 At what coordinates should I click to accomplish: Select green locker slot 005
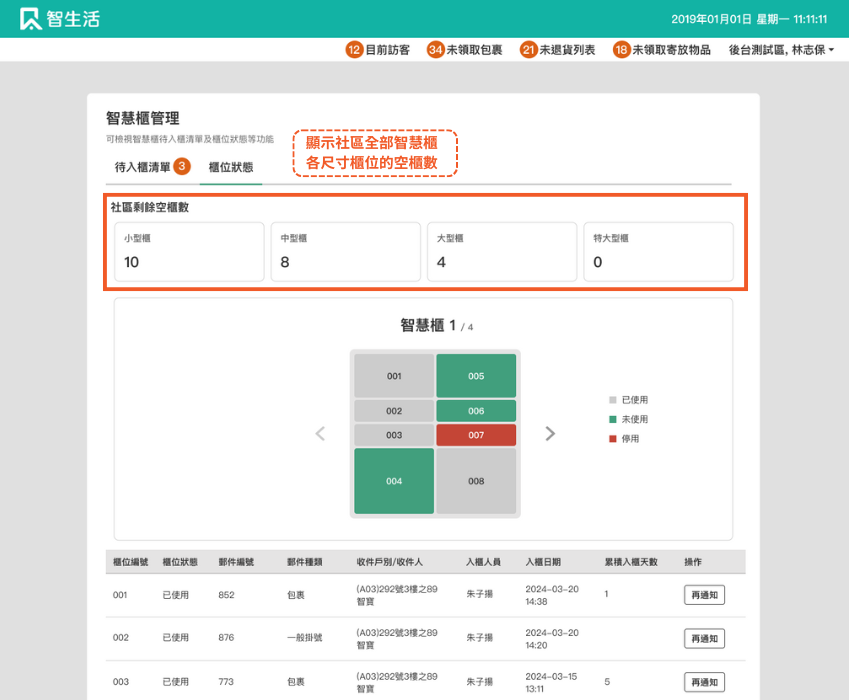[x=476, y=376]
